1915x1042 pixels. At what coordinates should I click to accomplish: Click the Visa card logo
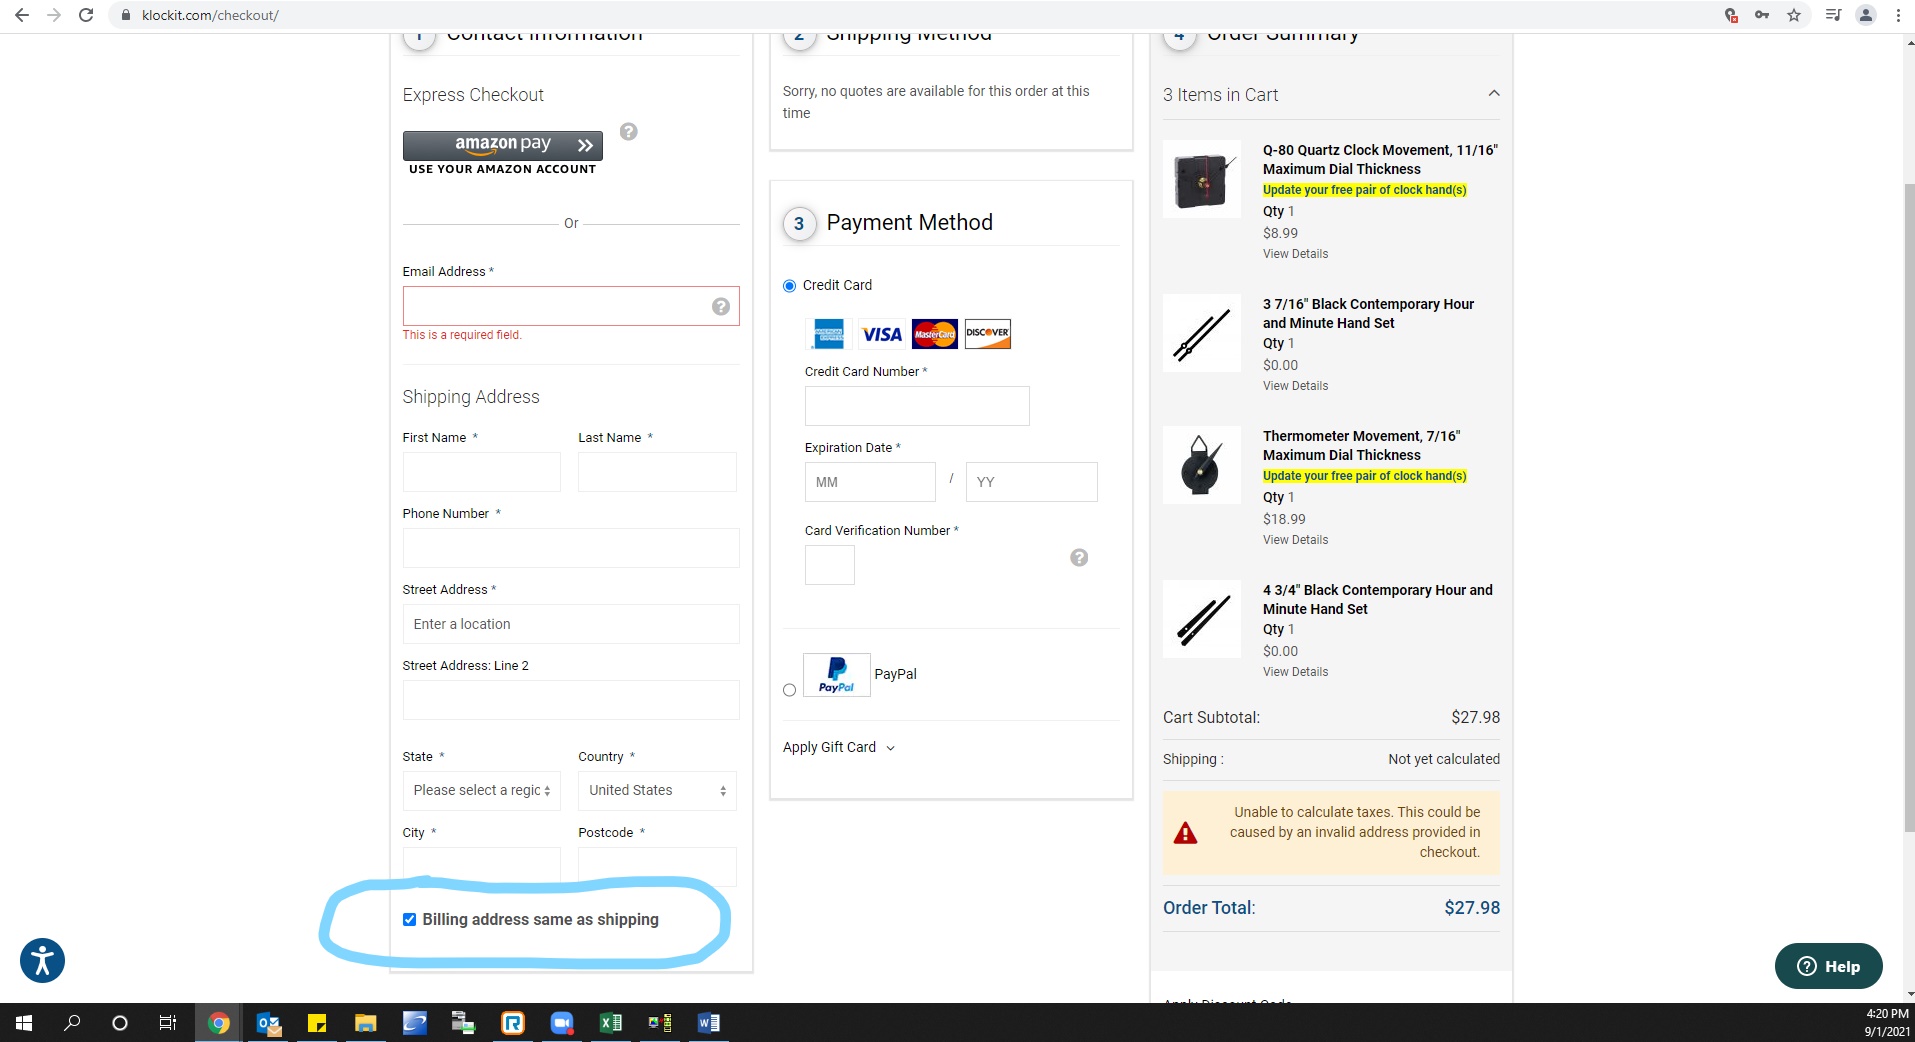(881, 334)
